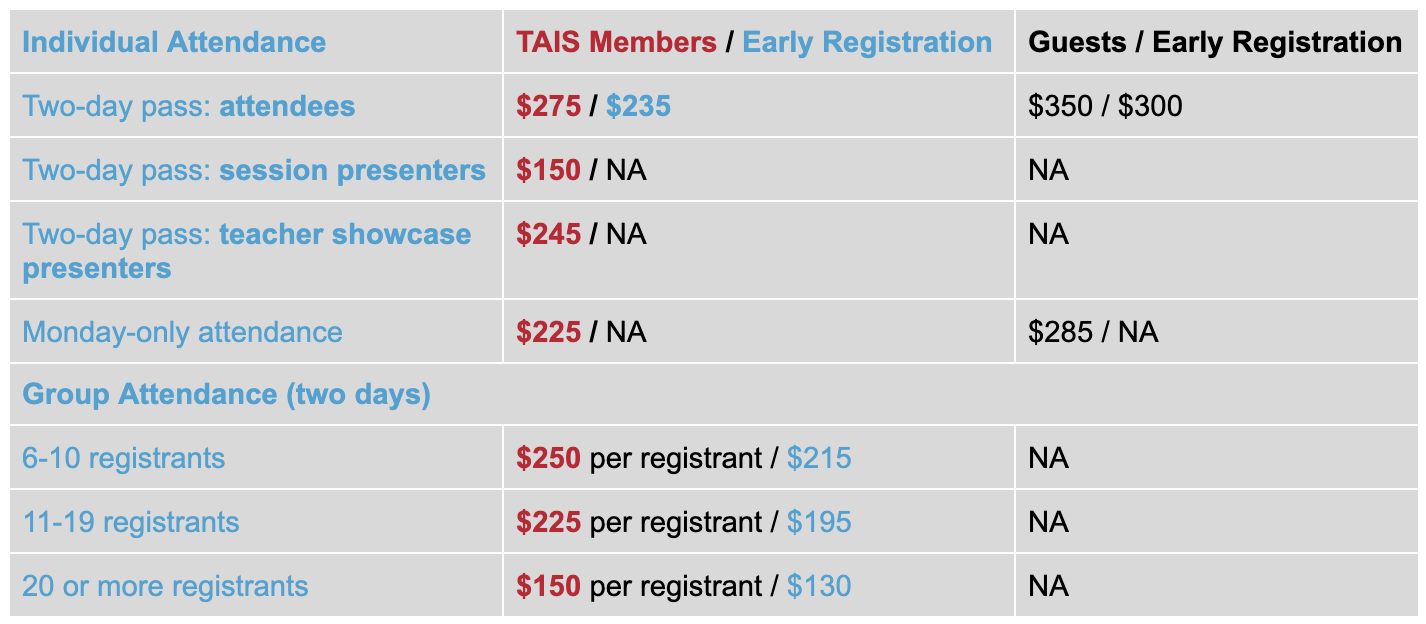1426x624 pixels.
Task: Select the 20 or more registrants label
Action: 165,586
